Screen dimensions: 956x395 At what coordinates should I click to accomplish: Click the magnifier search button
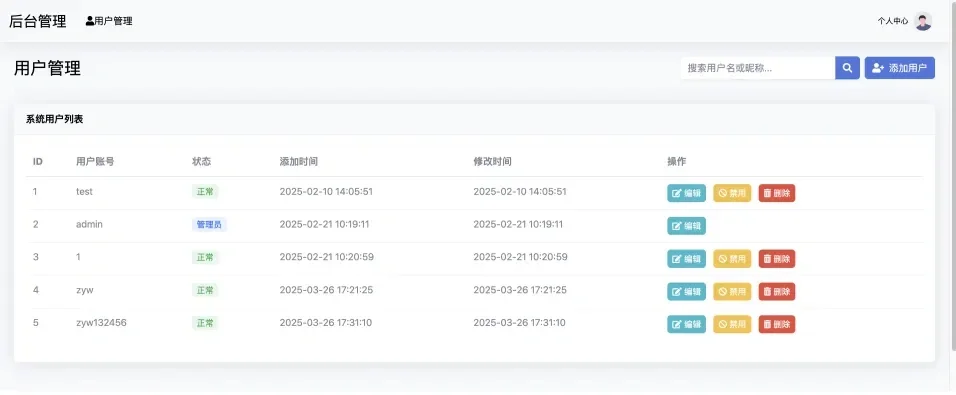pos(847,68)
